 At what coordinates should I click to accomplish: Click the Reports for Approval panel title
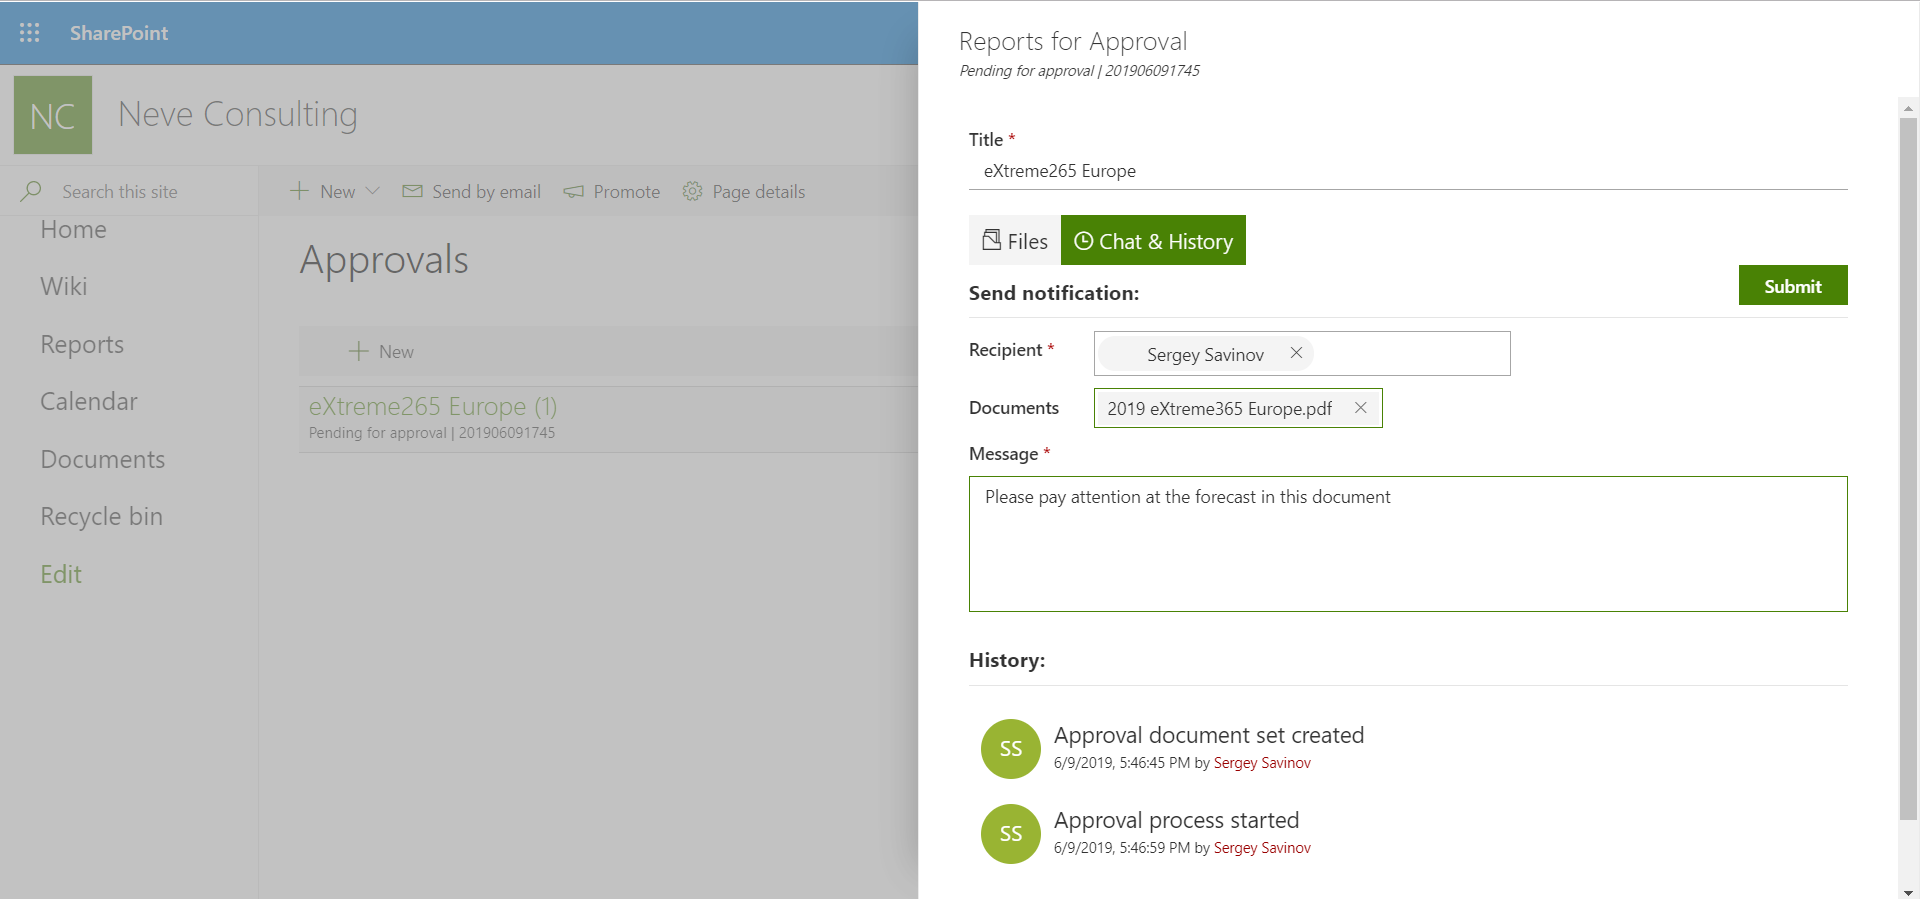coord(1073,41)
